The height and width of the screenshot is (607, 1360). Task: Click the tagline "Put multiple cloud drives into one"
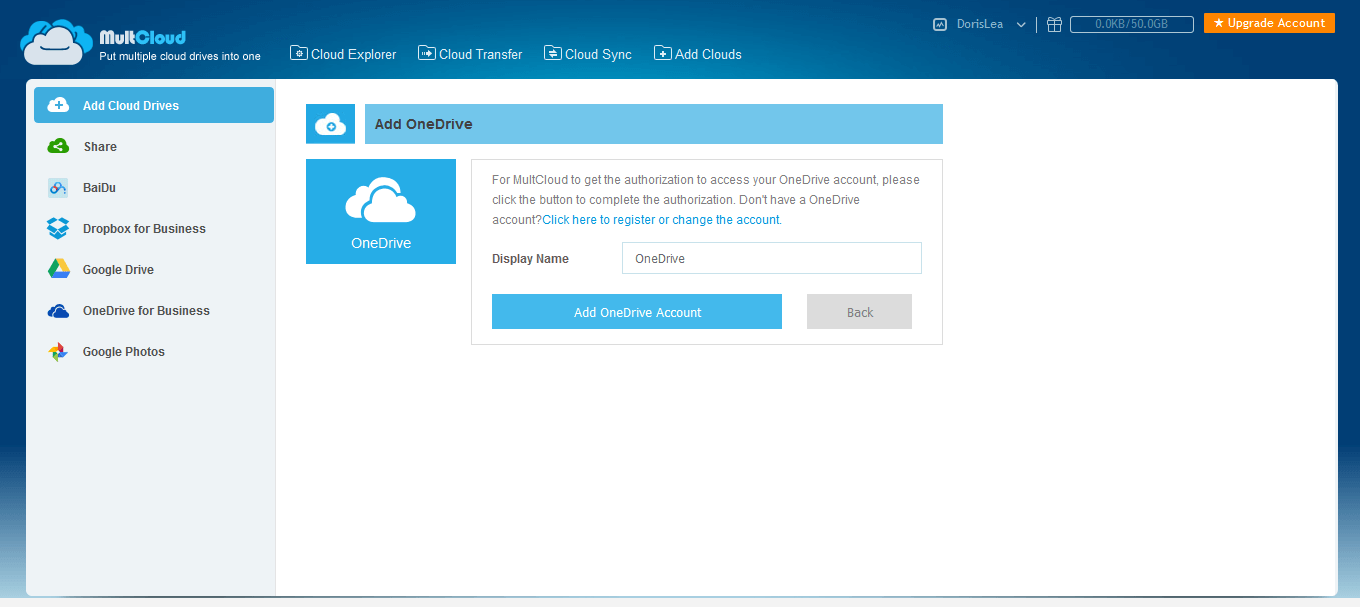pyautogui.click(x=180, y=56)
